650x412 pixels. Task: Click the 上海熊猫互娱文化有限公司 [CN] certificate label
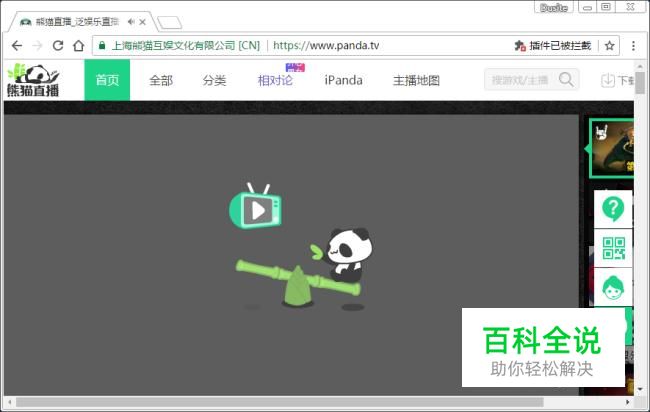(186, 46)
